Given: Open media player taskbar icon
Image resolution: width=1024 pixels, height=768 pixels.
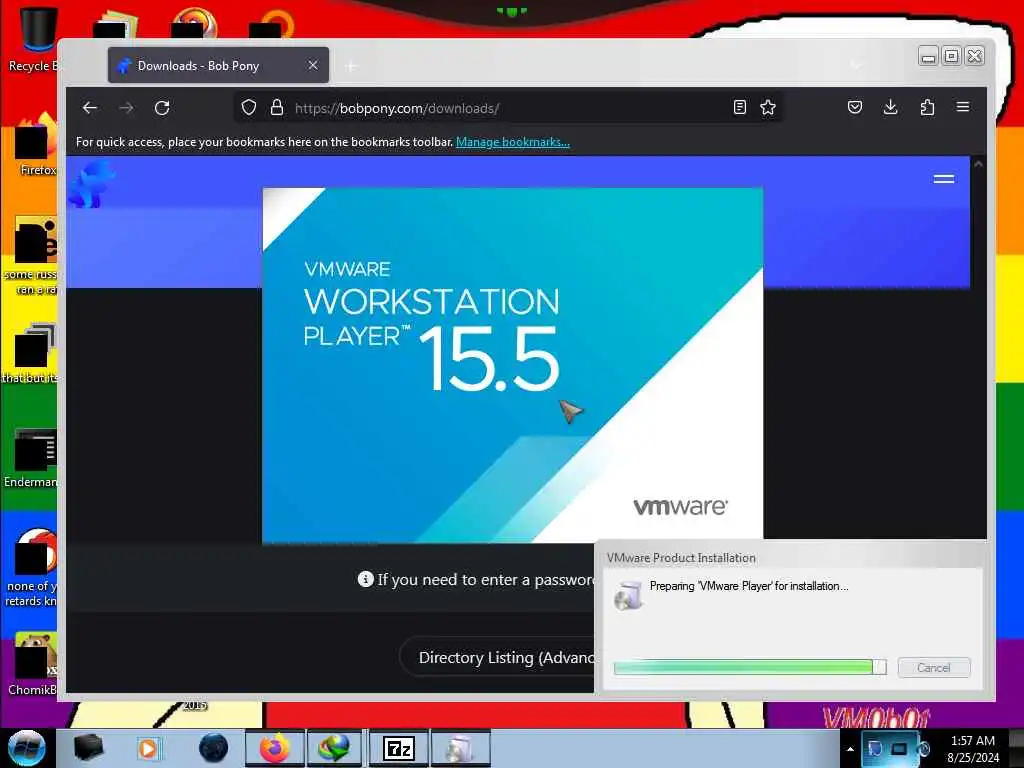Looking at the screenshot, I should (148, 748).
